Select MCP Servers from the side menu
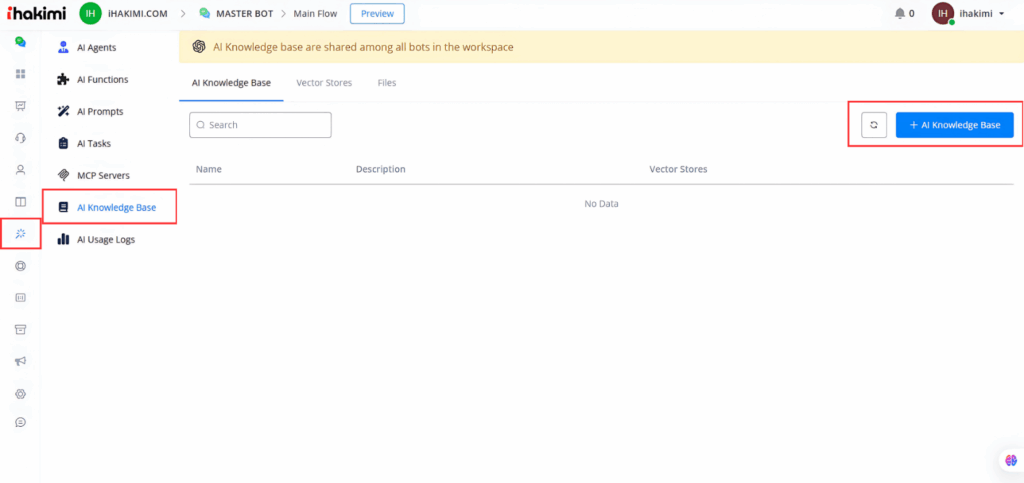 [x=103, y=175]
